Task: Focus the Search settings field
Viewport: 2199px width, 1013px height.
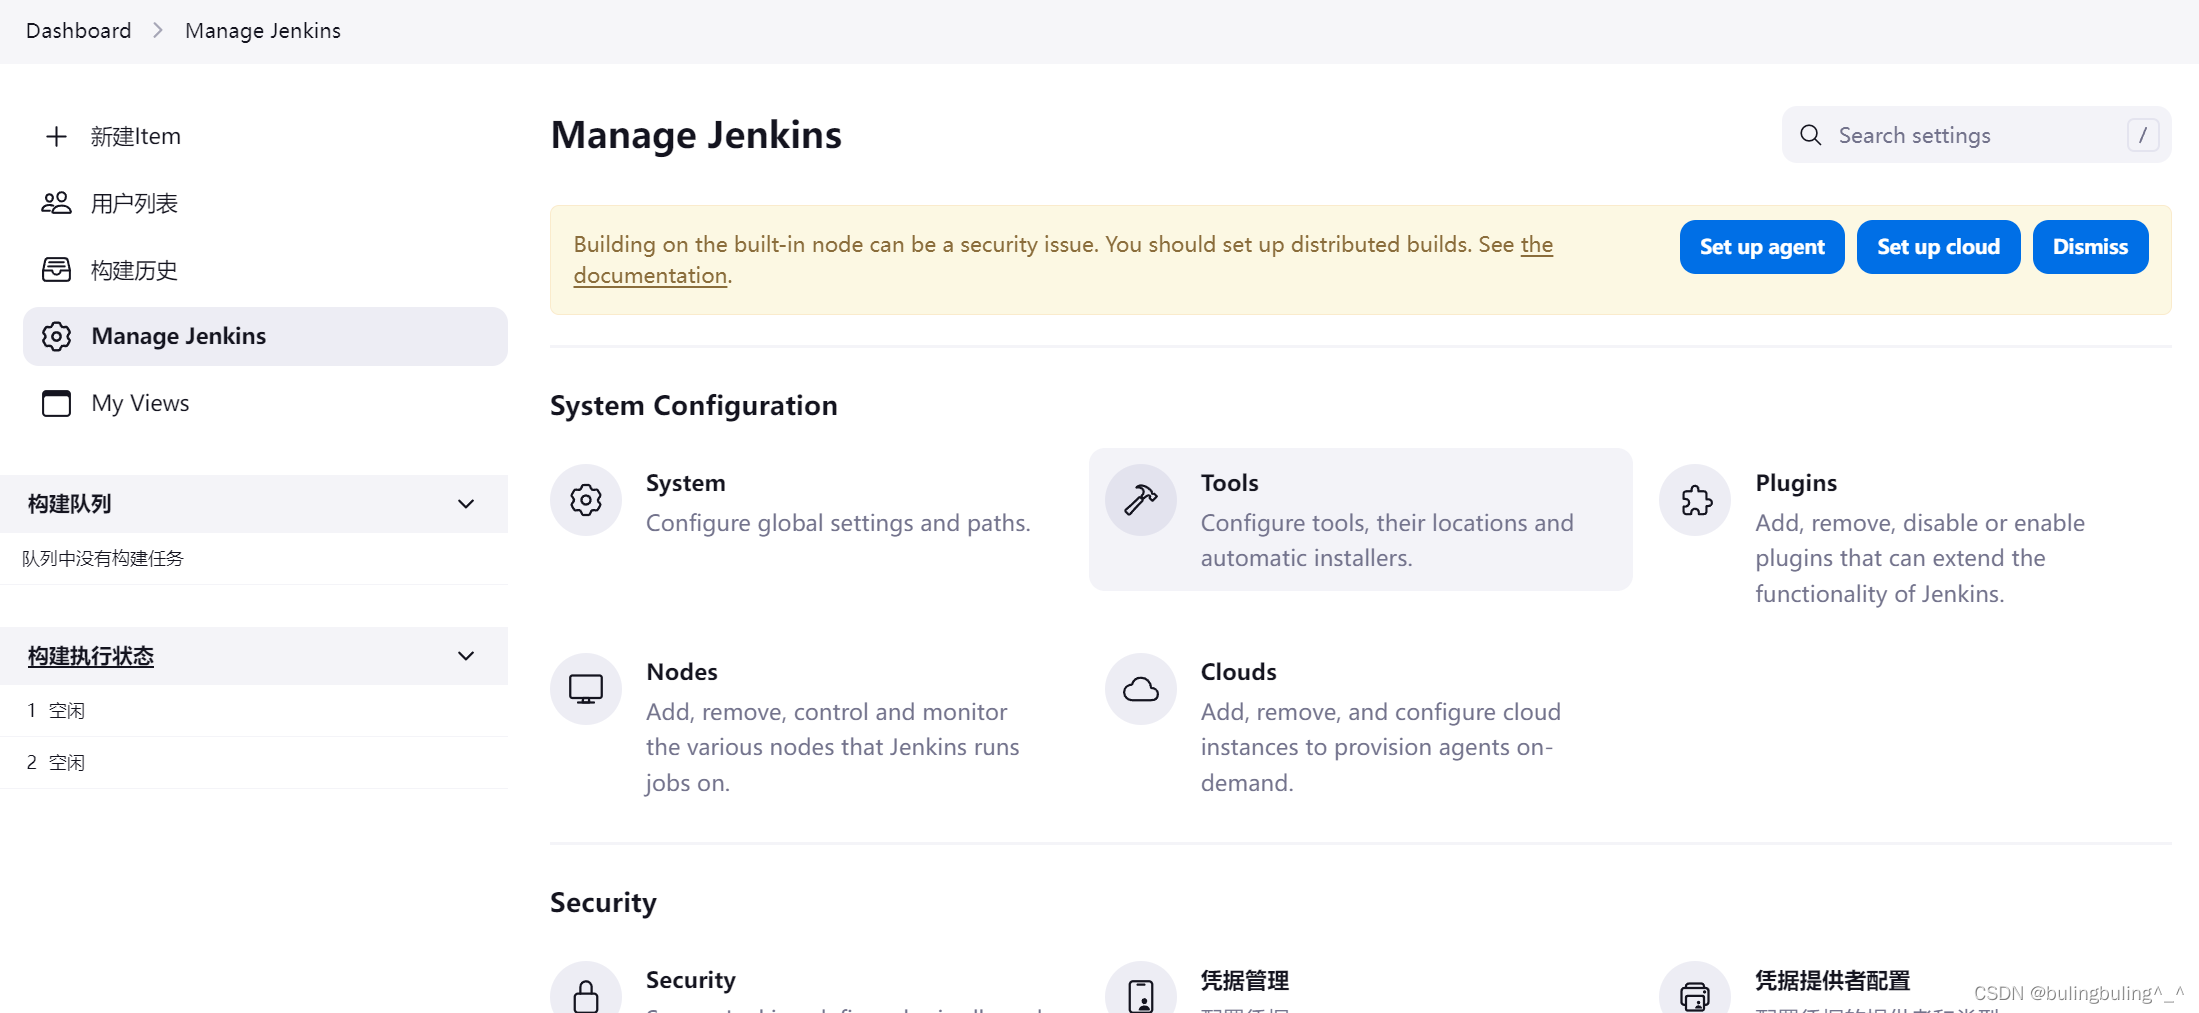Action: point(1976,135)
